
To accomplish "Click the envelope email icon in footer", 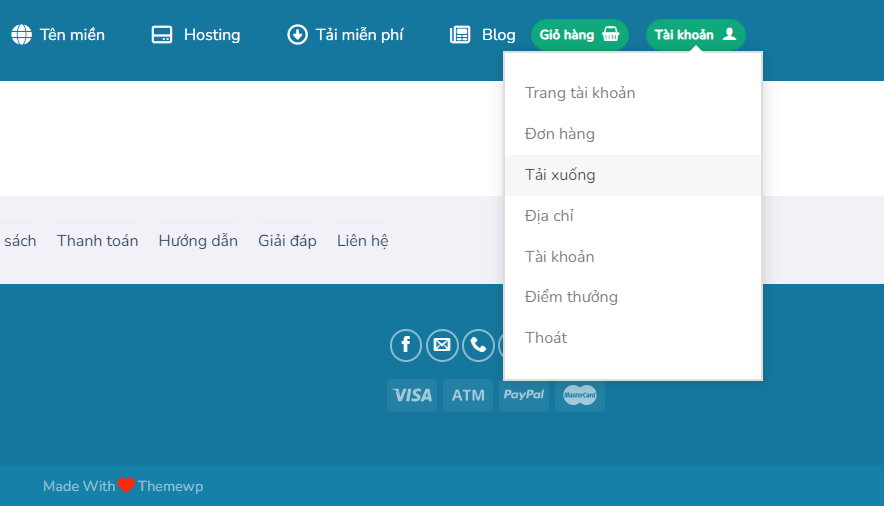I will (442, 345).
